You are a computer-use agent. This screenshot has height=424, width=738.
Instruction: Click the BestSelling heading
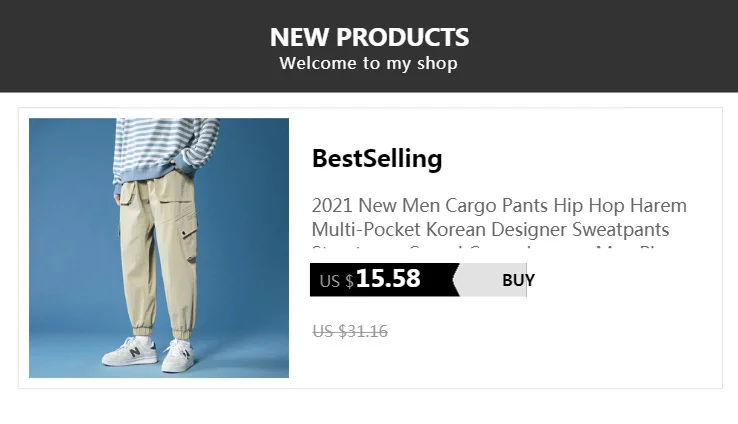coord(376,159)
